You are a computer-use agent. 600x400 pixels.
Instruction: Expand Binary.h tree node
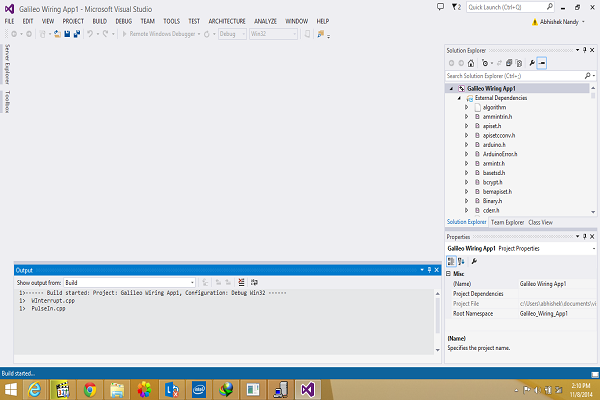click(x=466, y=201)
